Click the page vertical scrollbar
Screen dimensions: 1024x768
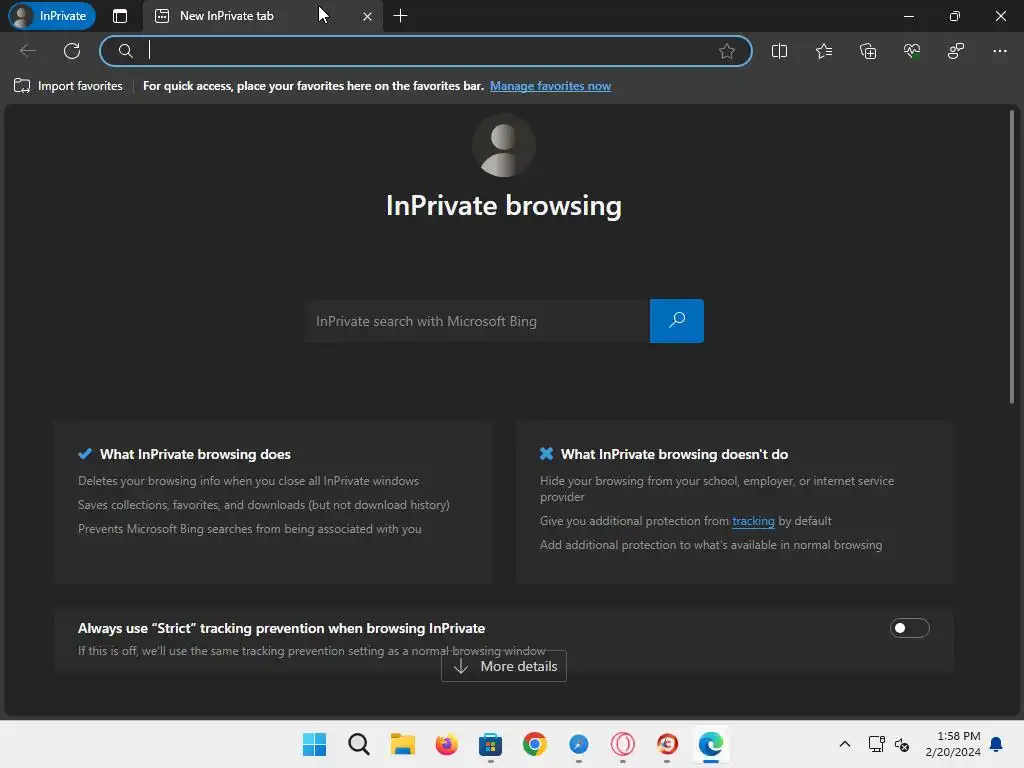click(x=1012, y=258)
